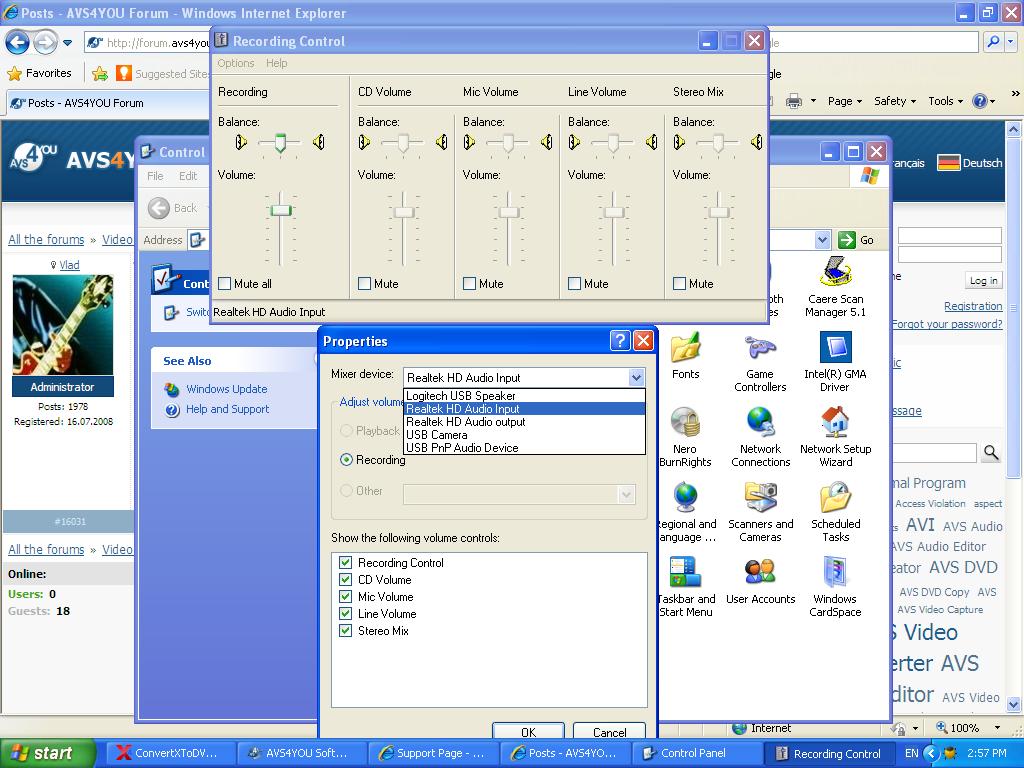
Task: Open User Accounts icon
Action: coord(760,572)
